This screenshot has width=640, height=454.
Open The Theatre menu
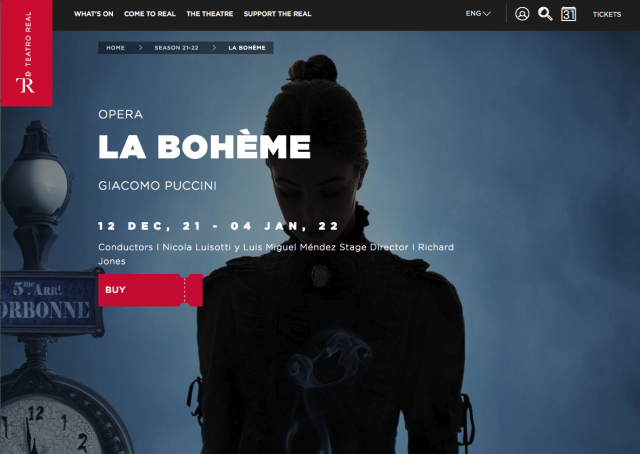point(210,14)
